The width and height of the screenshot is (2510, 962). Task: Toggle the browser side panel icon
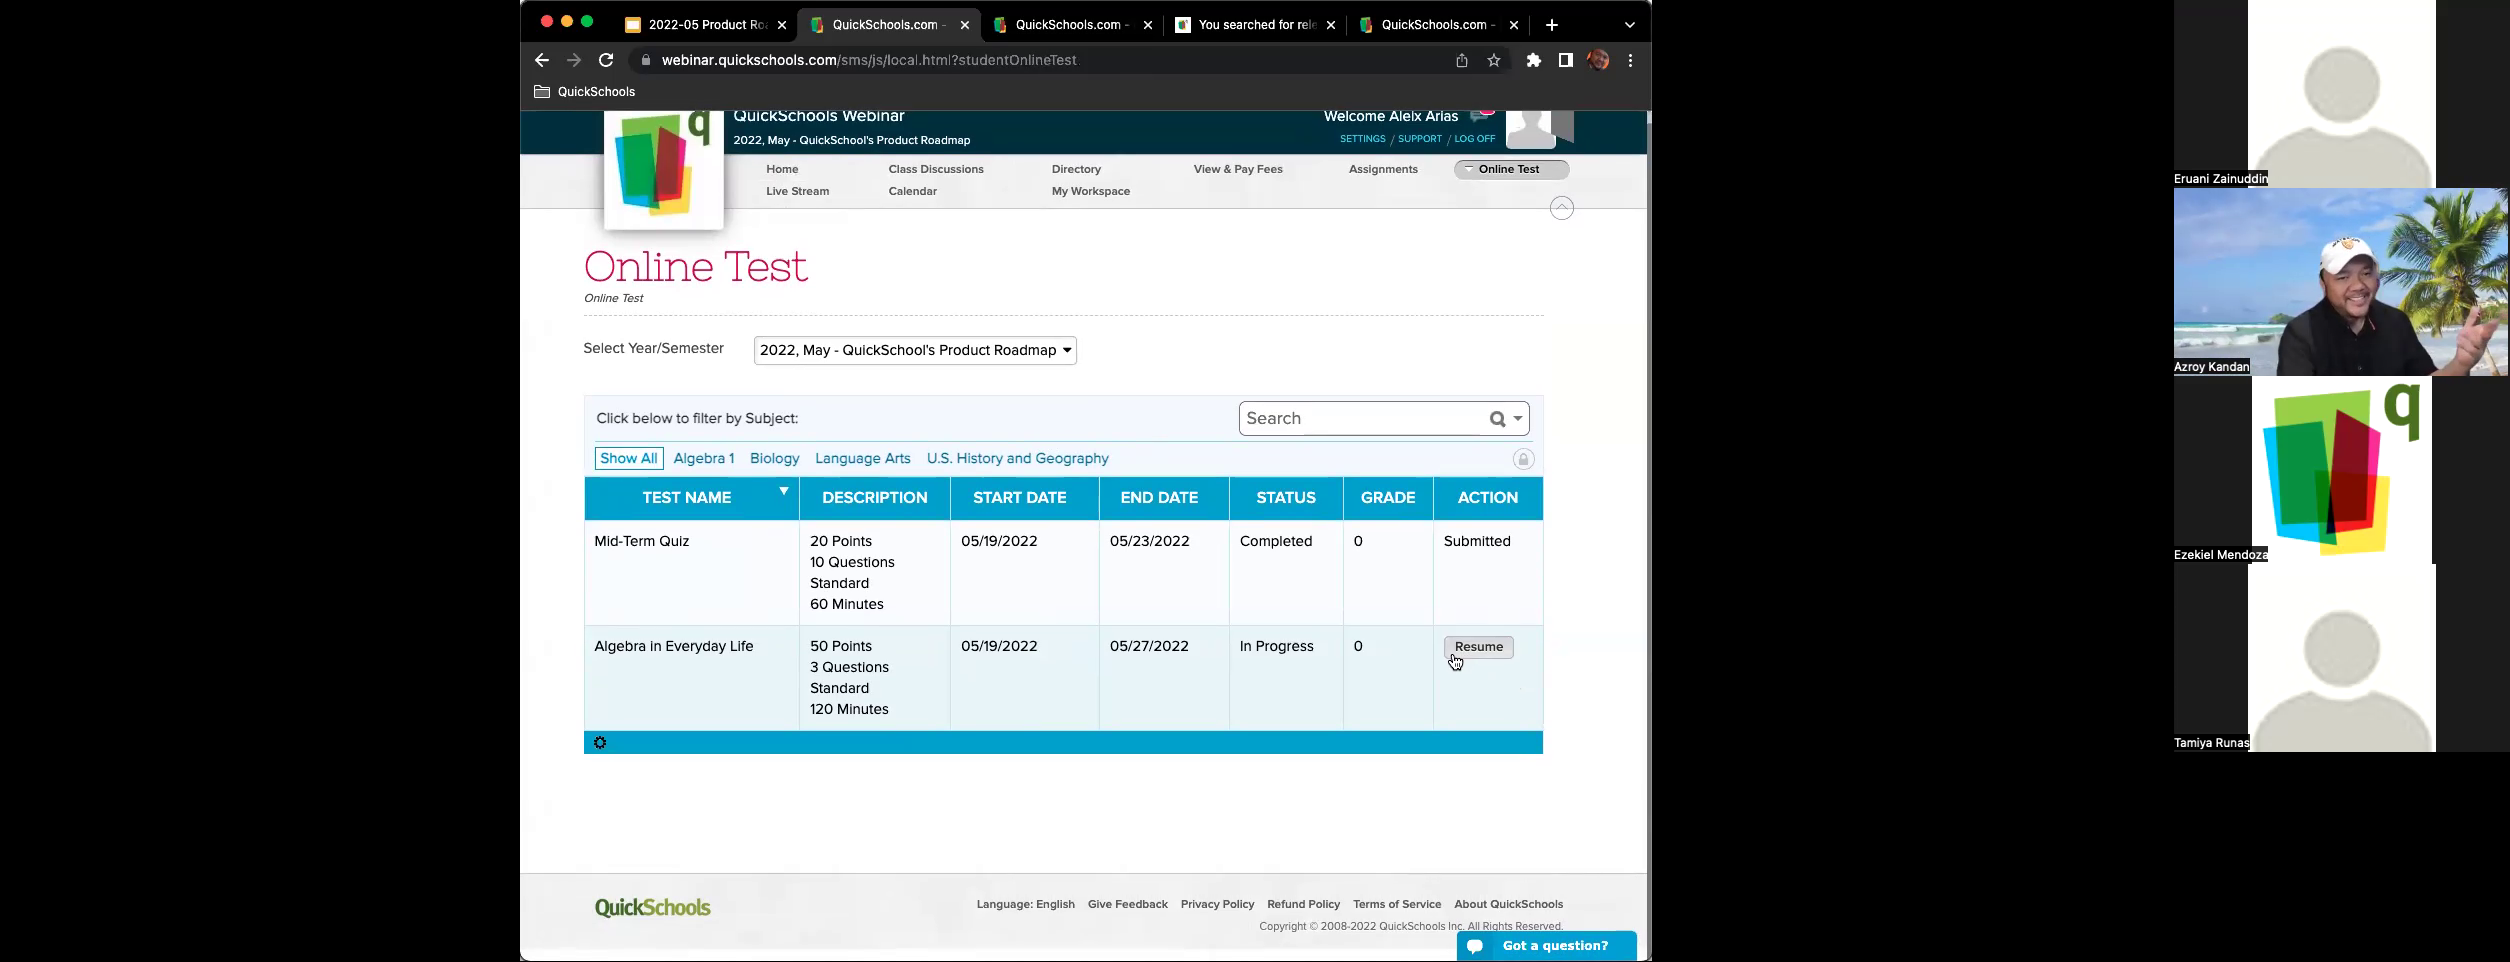[x=1566, y=61]
